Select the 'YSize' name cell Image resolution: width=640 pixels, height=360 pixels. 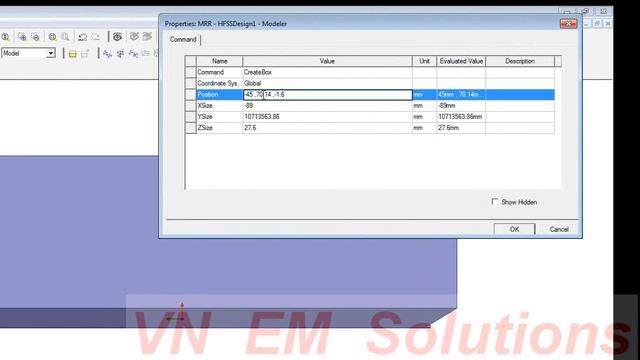pyautogui.click(x=220, y=117)
